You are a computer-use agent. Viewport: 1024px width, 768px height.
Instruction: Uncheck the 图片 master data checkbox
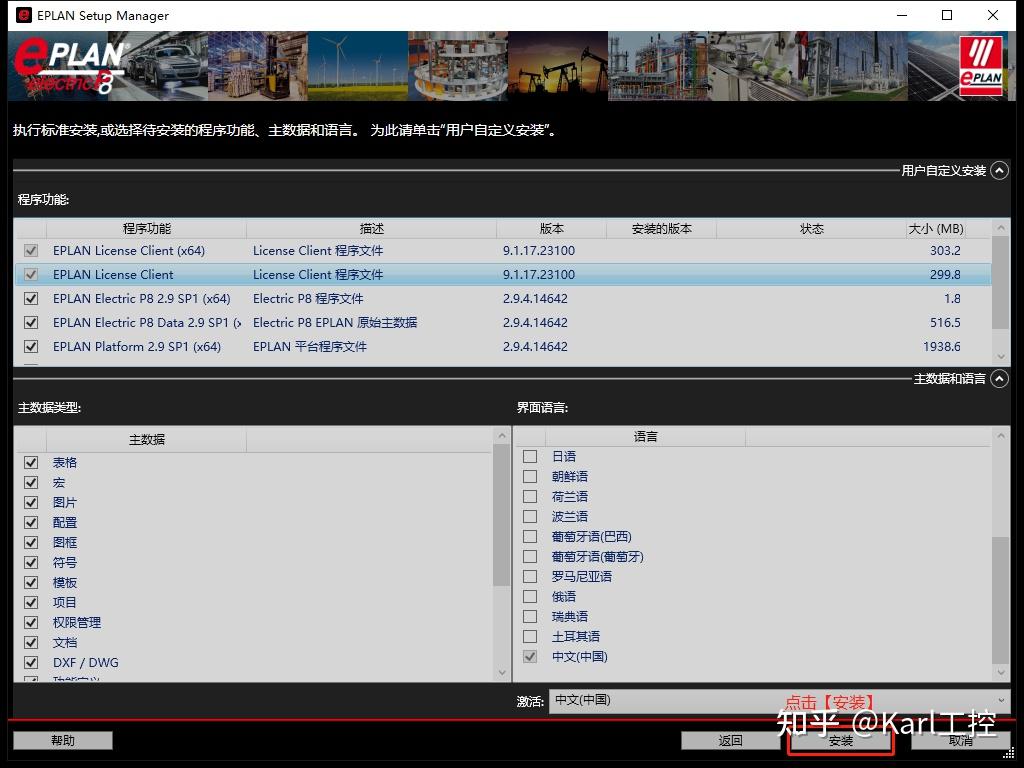coord(31,502)
